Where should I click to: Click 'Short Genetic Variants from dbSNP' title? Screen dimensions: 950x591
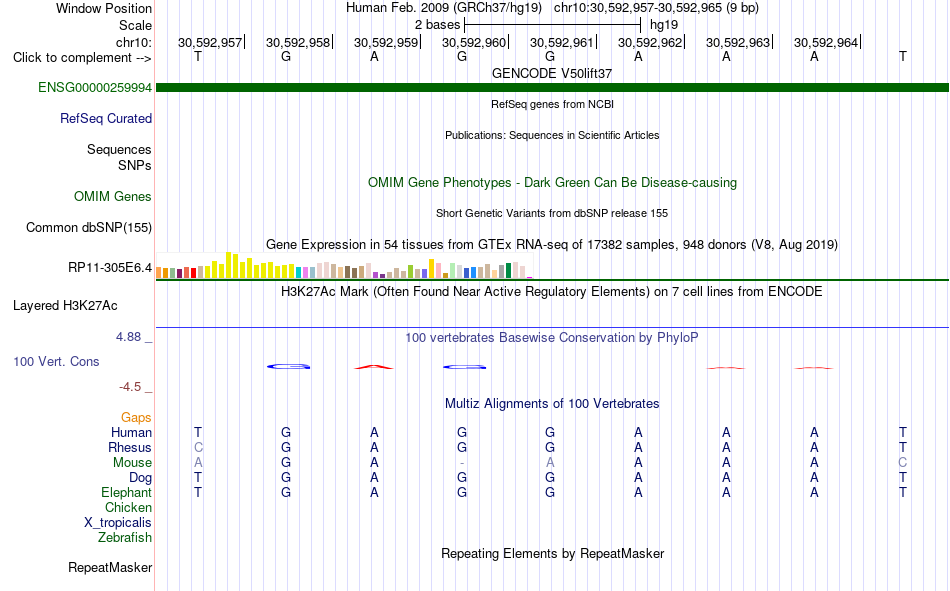[552, 213]
